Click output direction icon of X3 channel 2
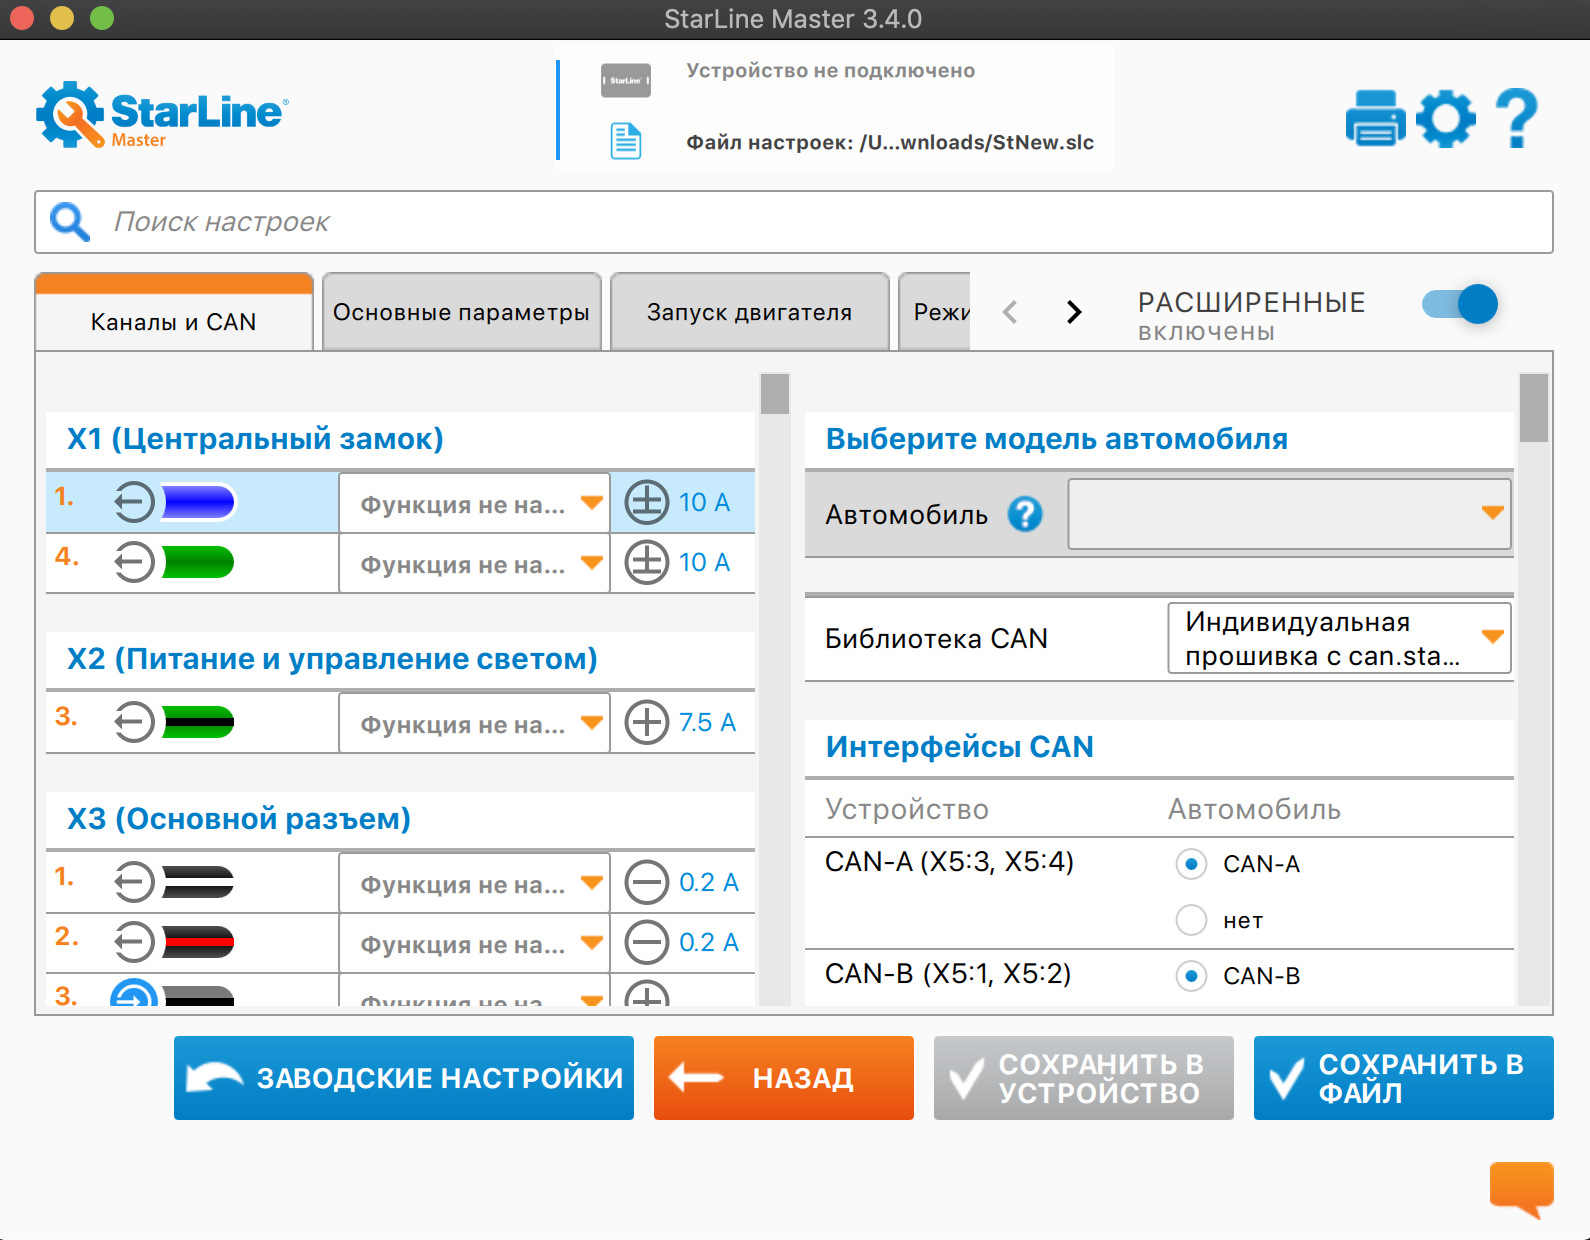Screen dimensions: 1590x1240 point(134,942)
